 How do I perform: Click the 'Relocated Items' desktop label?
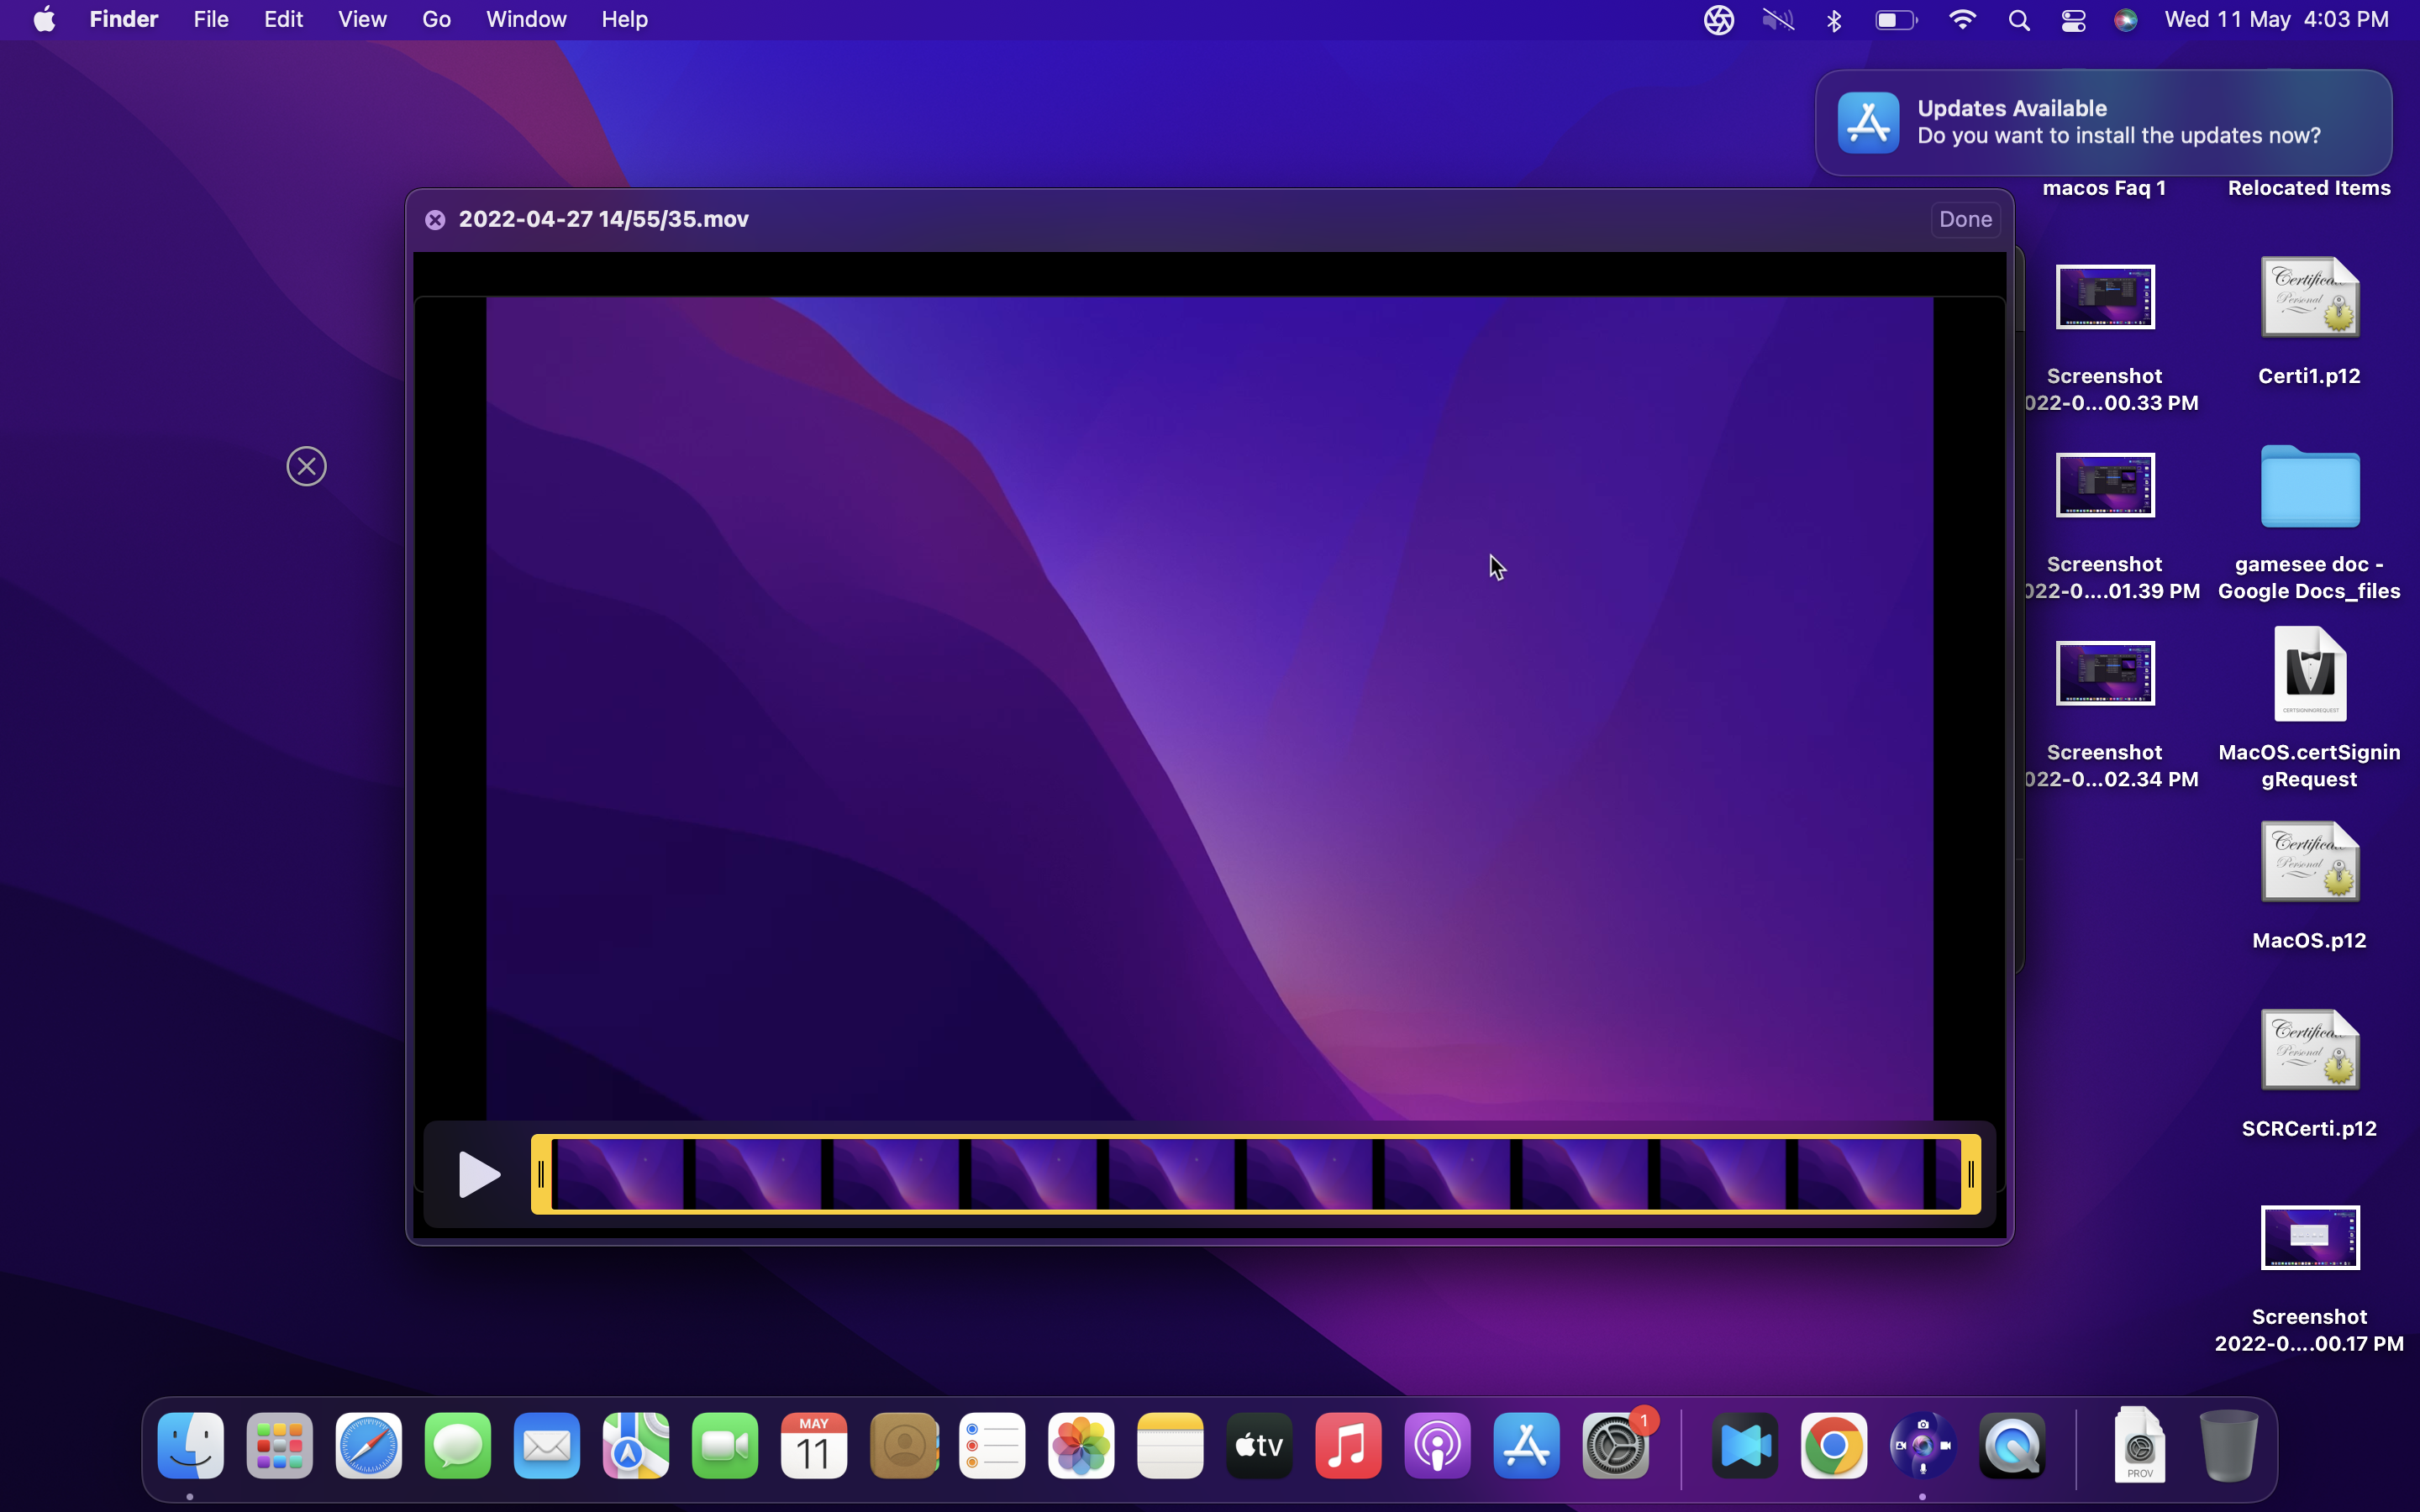2309,188
